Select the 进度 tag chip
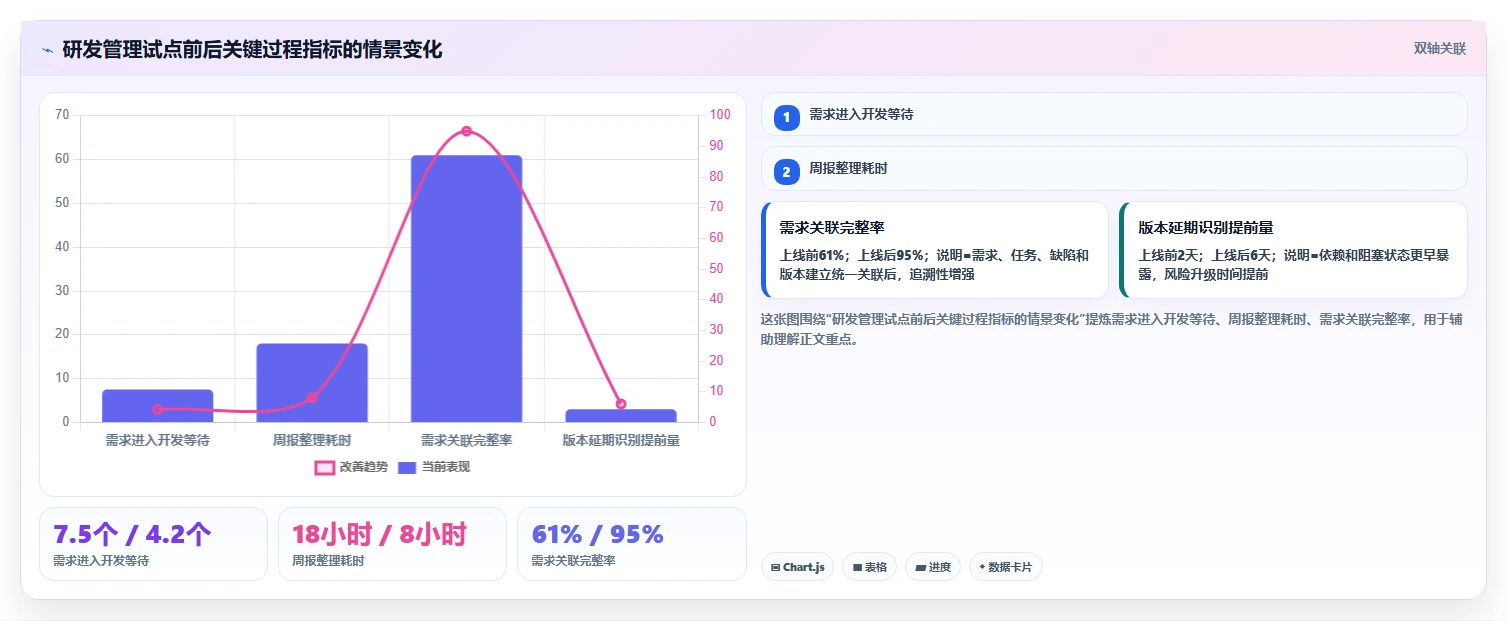1507x621 pixels. point(933,567)
